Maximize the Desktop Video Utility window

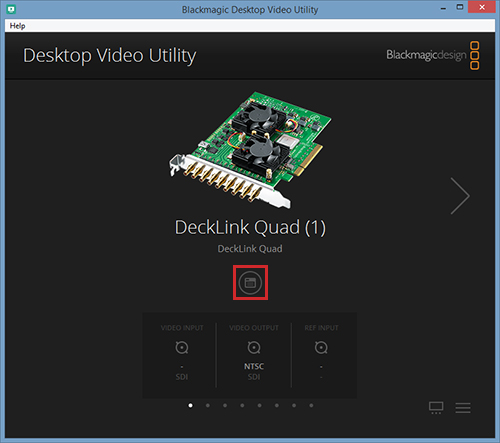pos(460,7)
